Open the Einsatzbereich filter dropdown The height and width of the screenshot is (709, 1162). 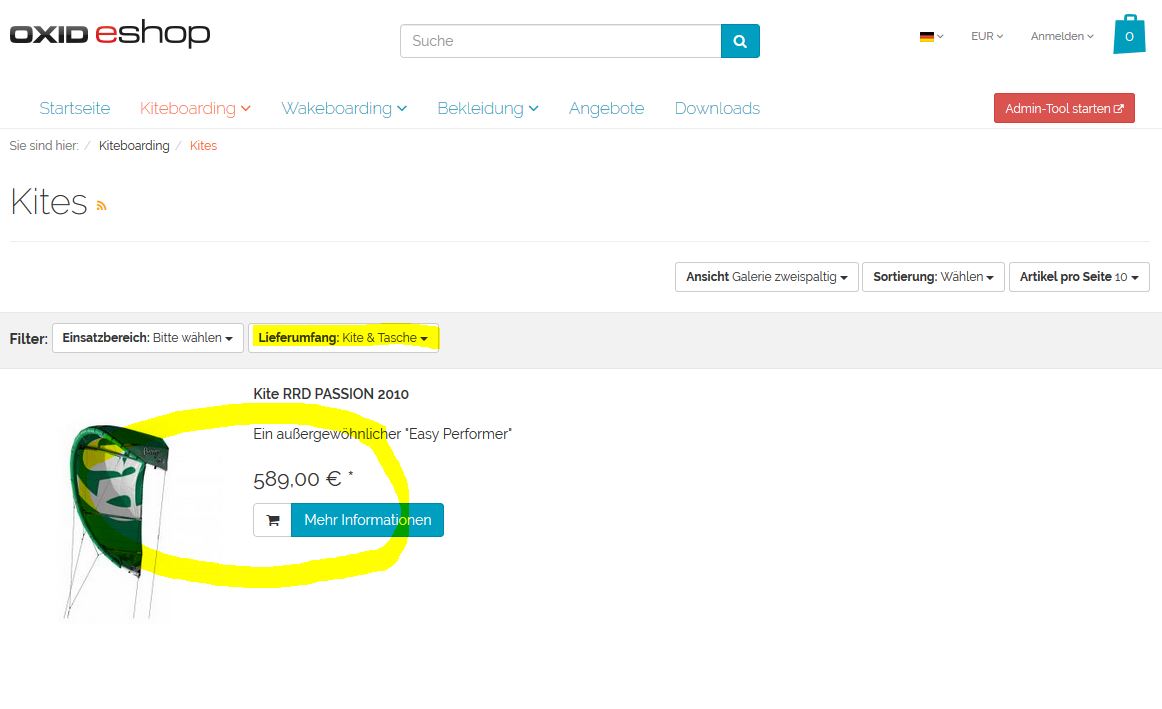[x=147, y=338]
